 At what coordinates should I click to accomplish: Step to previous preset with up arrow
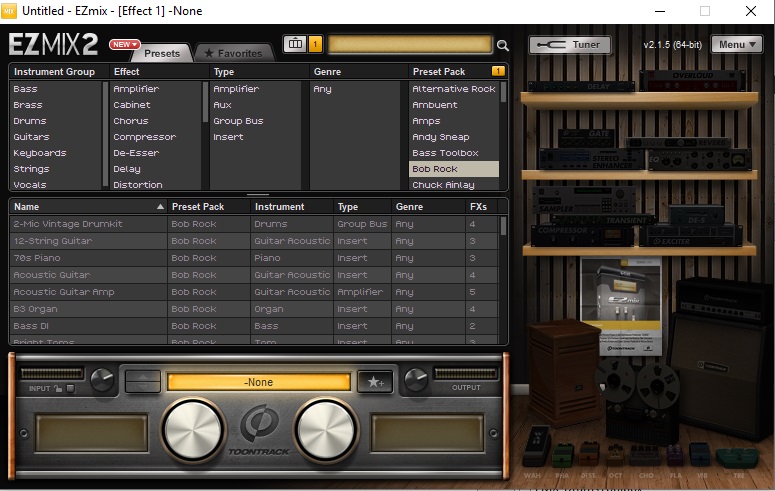[143, 376]
